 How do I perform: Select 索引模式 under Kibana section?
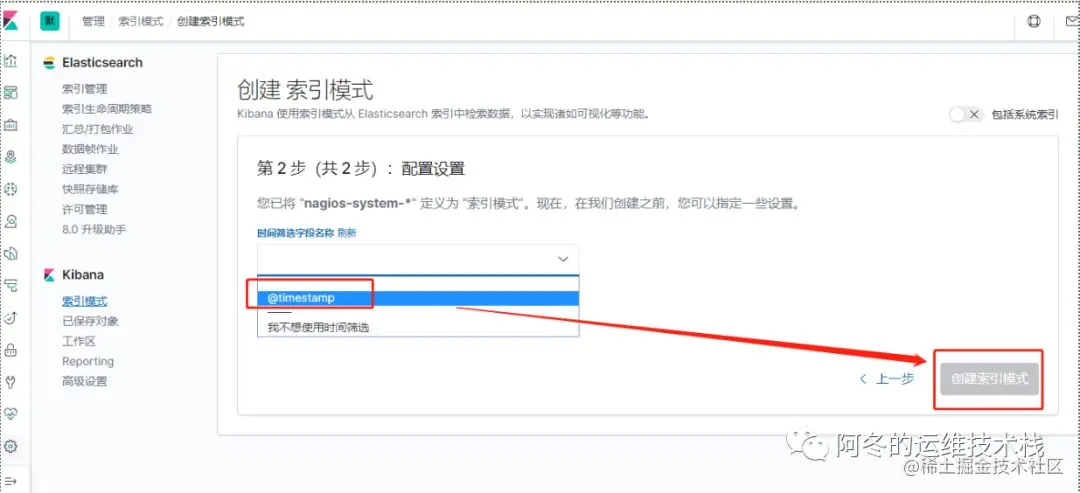point(85,302)
